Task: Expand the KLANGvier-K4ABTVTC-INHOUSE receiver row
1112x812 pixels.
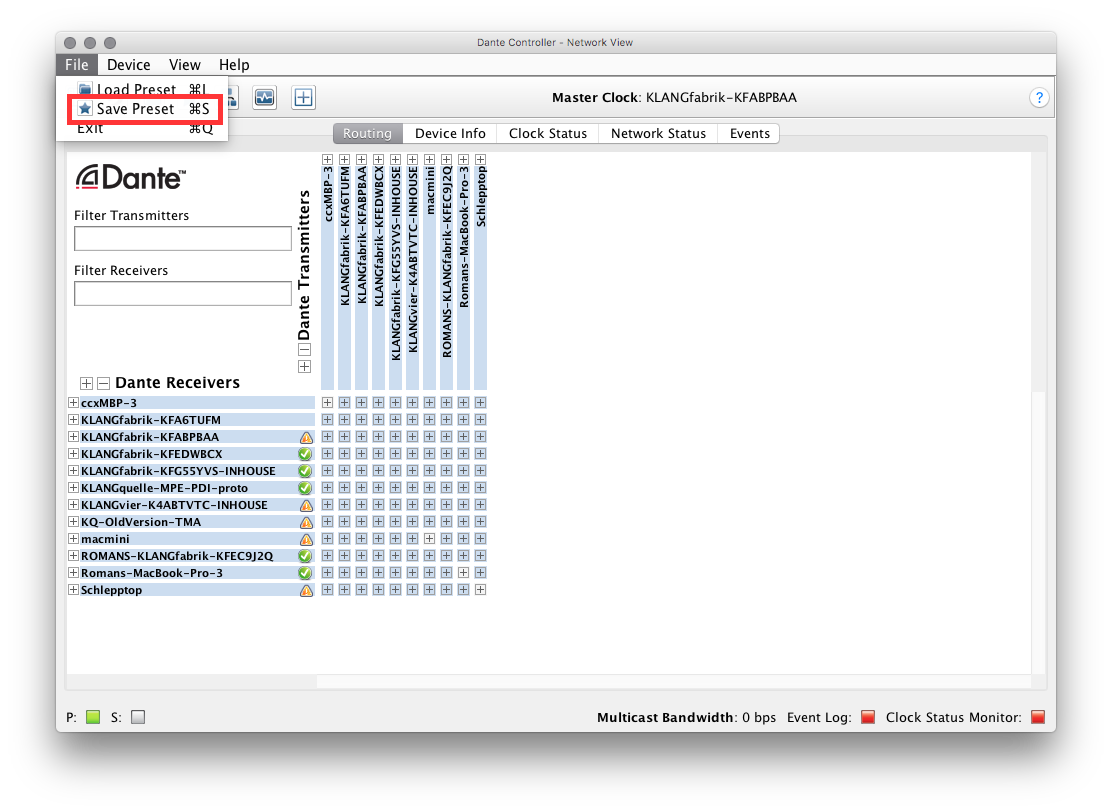Action: 73,504
